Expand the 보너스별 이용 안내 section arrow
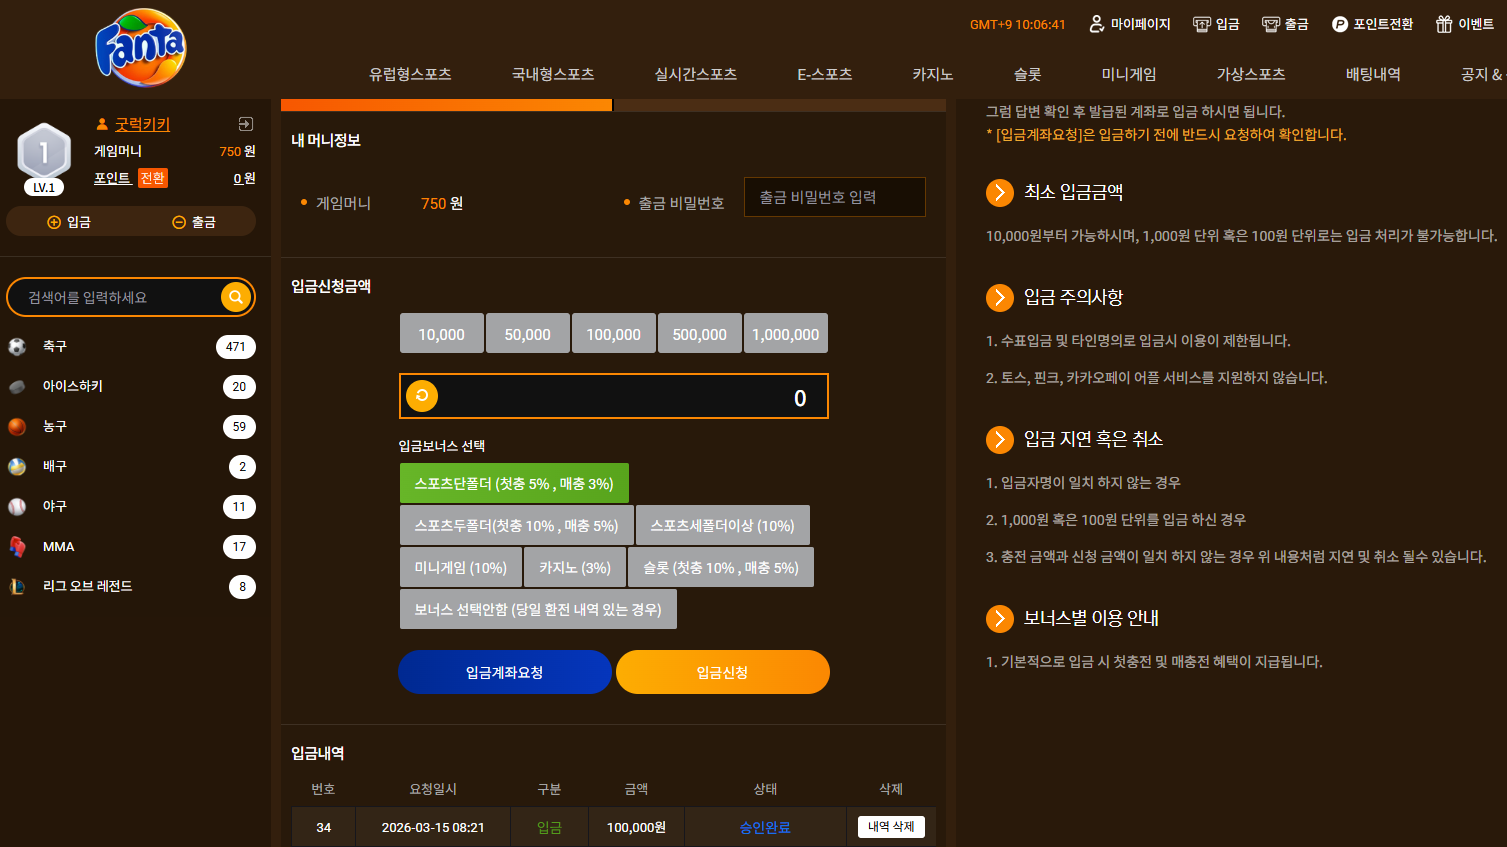Screen dimensions: 1507x847 pyautogui.click(x=1000, y=618)
